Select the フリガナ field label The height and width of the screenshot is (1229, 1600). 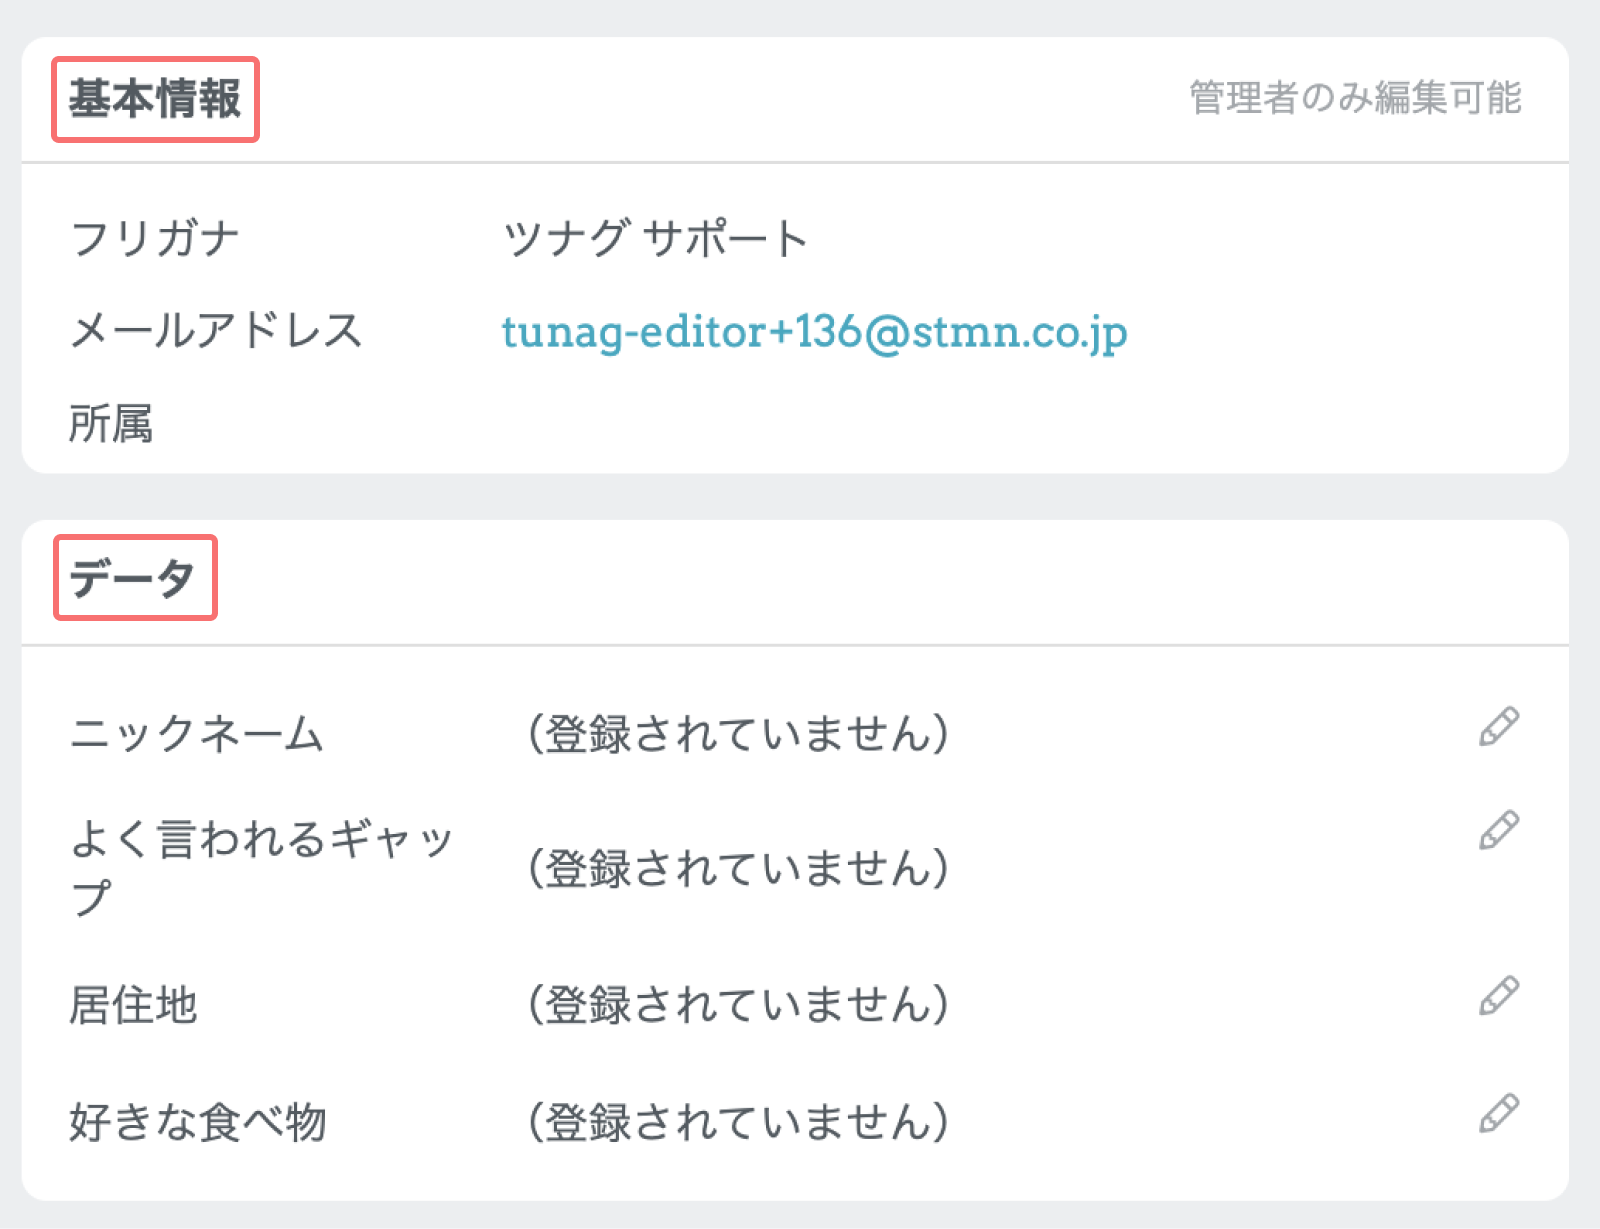[x=155, y=239]
